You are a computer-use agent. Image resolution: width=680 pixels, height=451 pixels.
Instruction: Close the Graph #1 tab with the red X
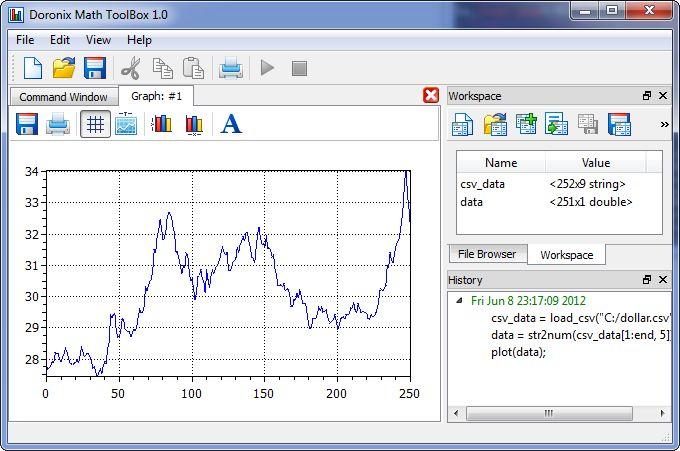coord(431,95)
